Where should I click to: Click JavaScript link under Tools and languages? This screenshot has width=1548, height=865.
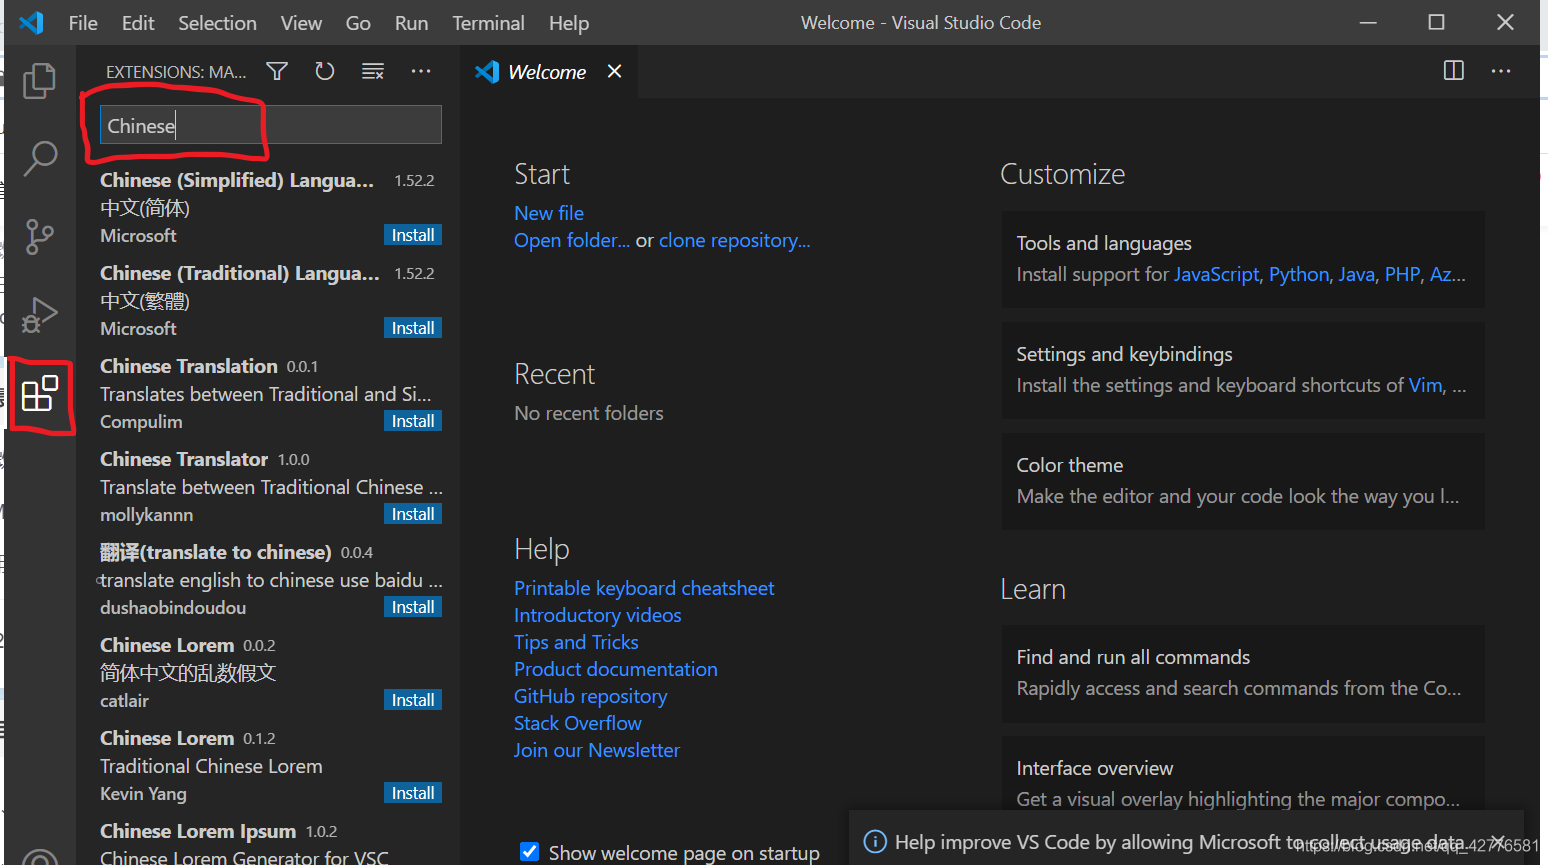(x=1217, y=274)
